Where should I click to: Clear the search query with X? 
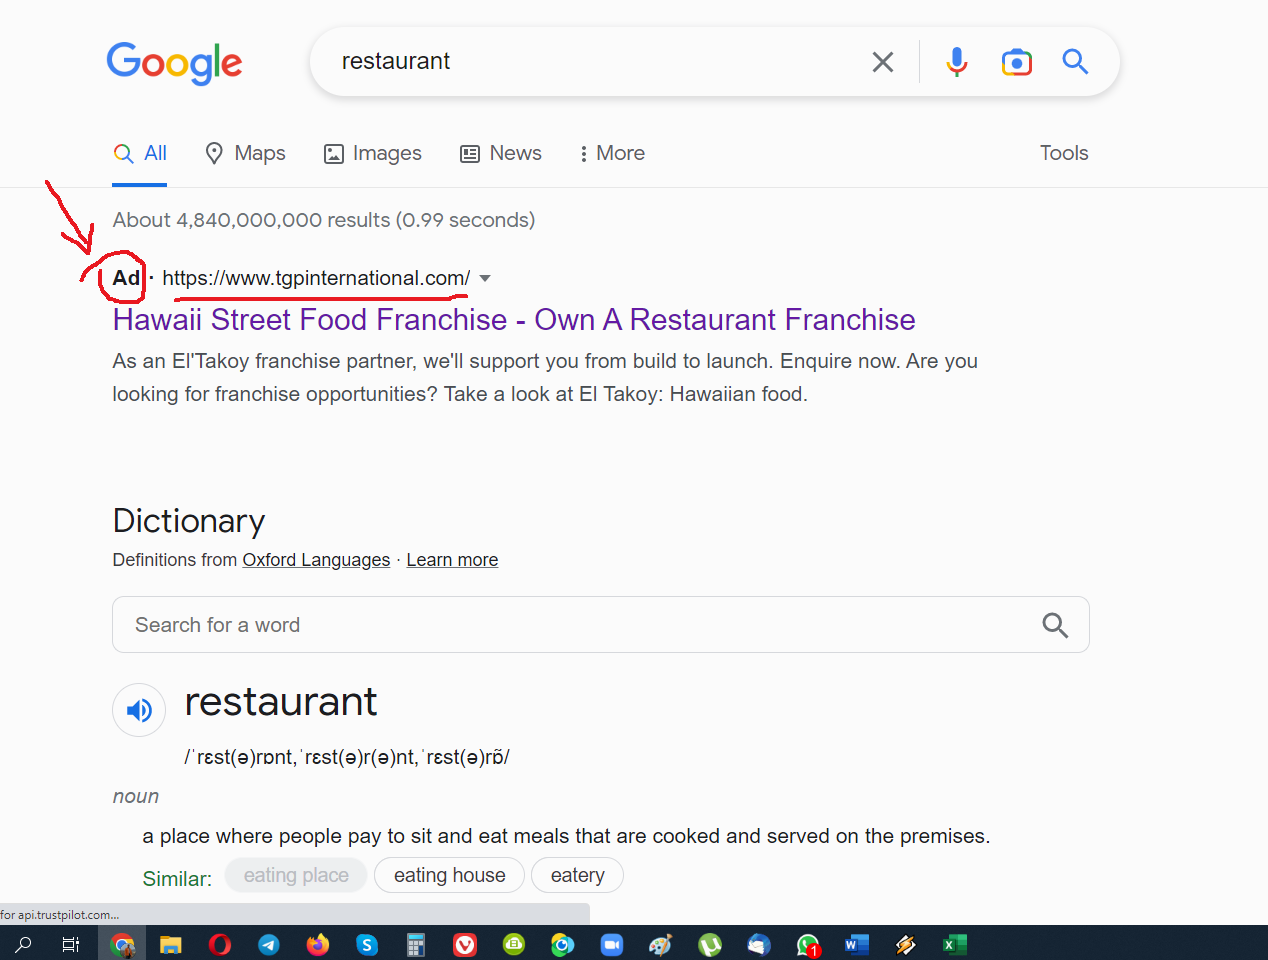pos(882,62)
